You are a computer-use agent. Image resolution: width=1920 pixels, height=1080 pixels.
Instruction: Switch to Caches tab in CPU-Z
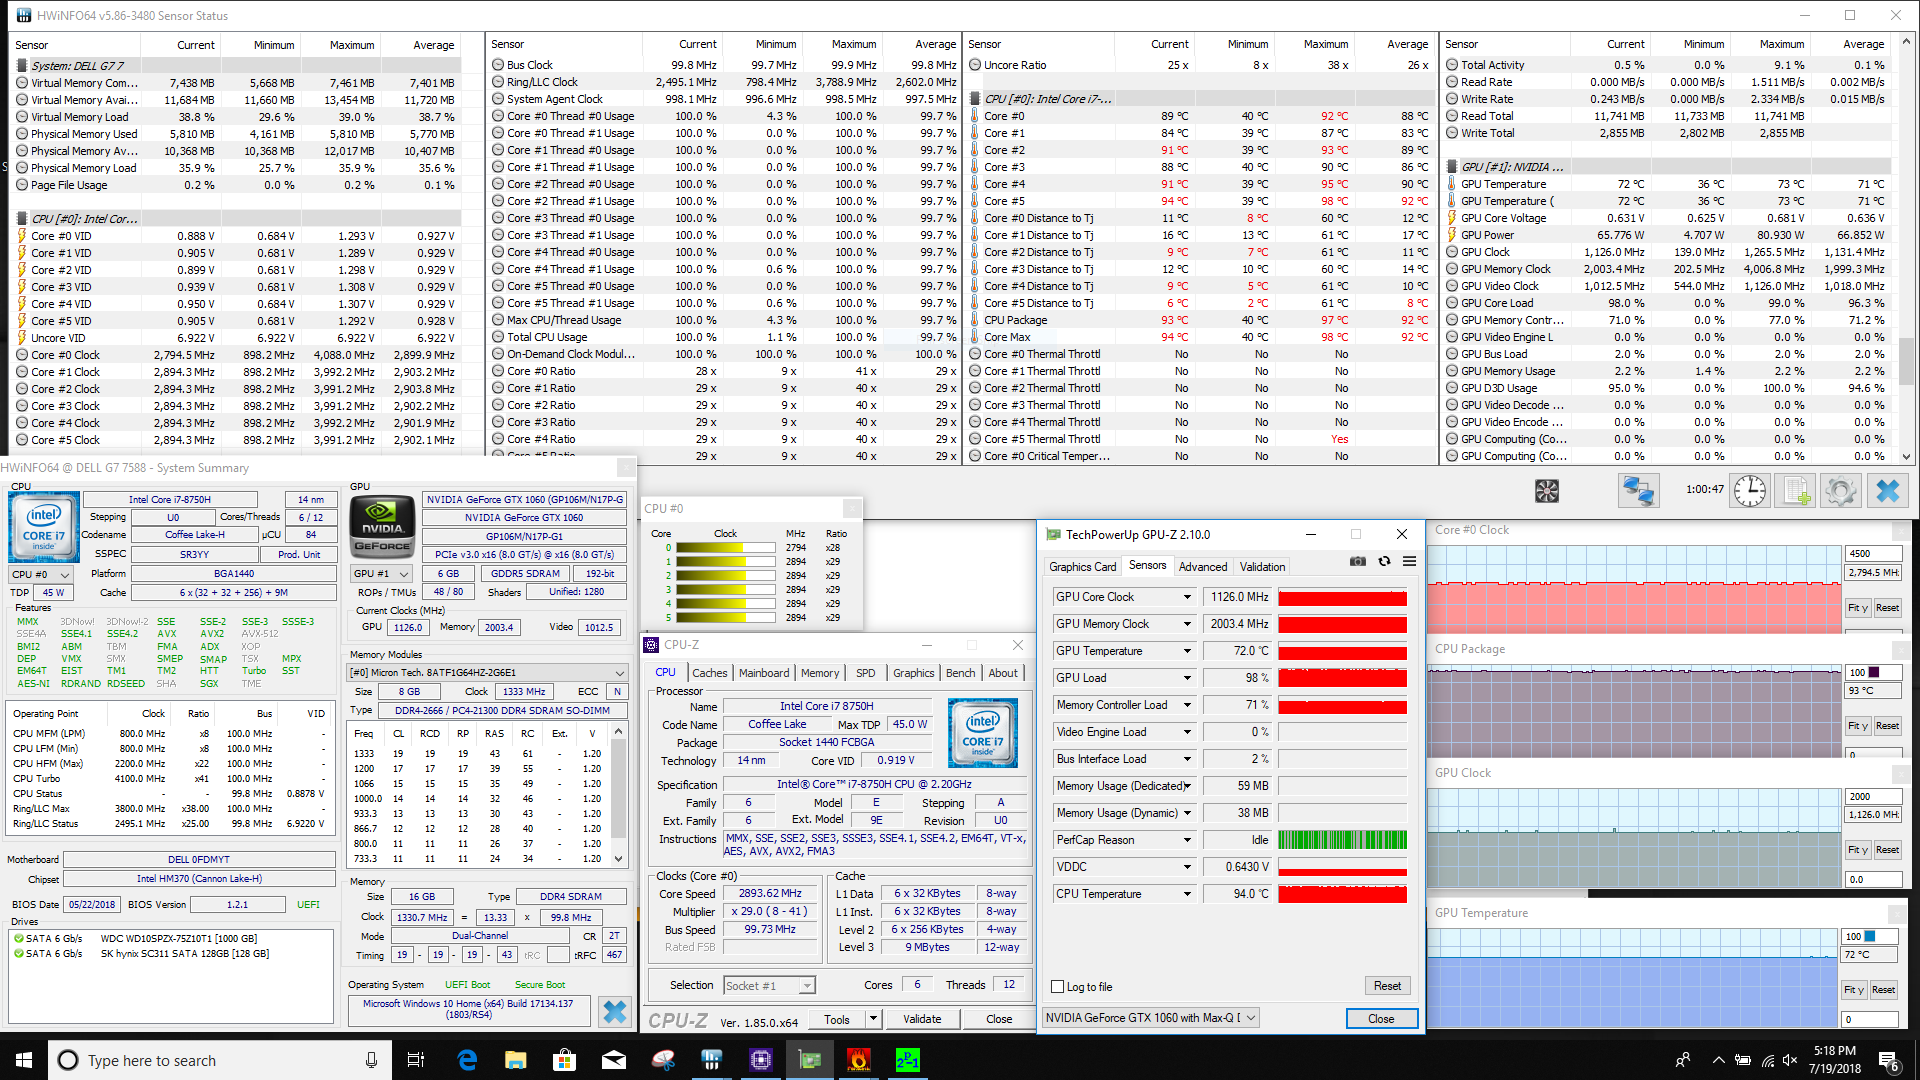[710, 673]
